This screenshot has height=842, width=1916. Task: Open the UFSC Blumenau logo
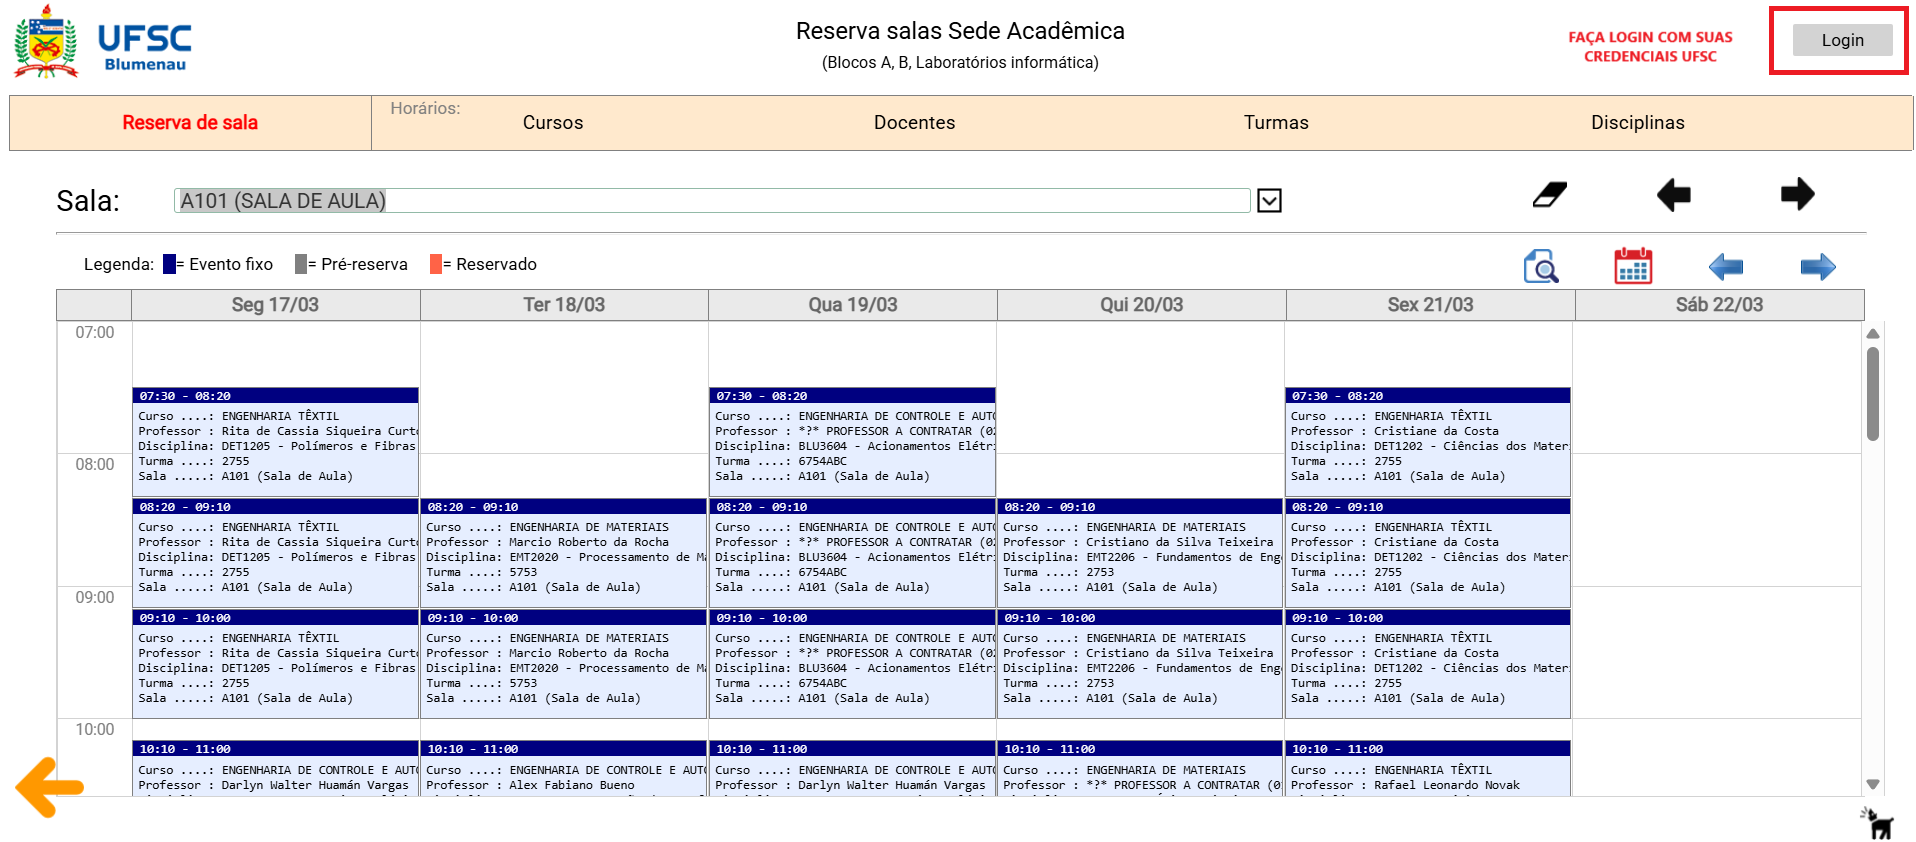pyautogui.click(x=102, y=42)
